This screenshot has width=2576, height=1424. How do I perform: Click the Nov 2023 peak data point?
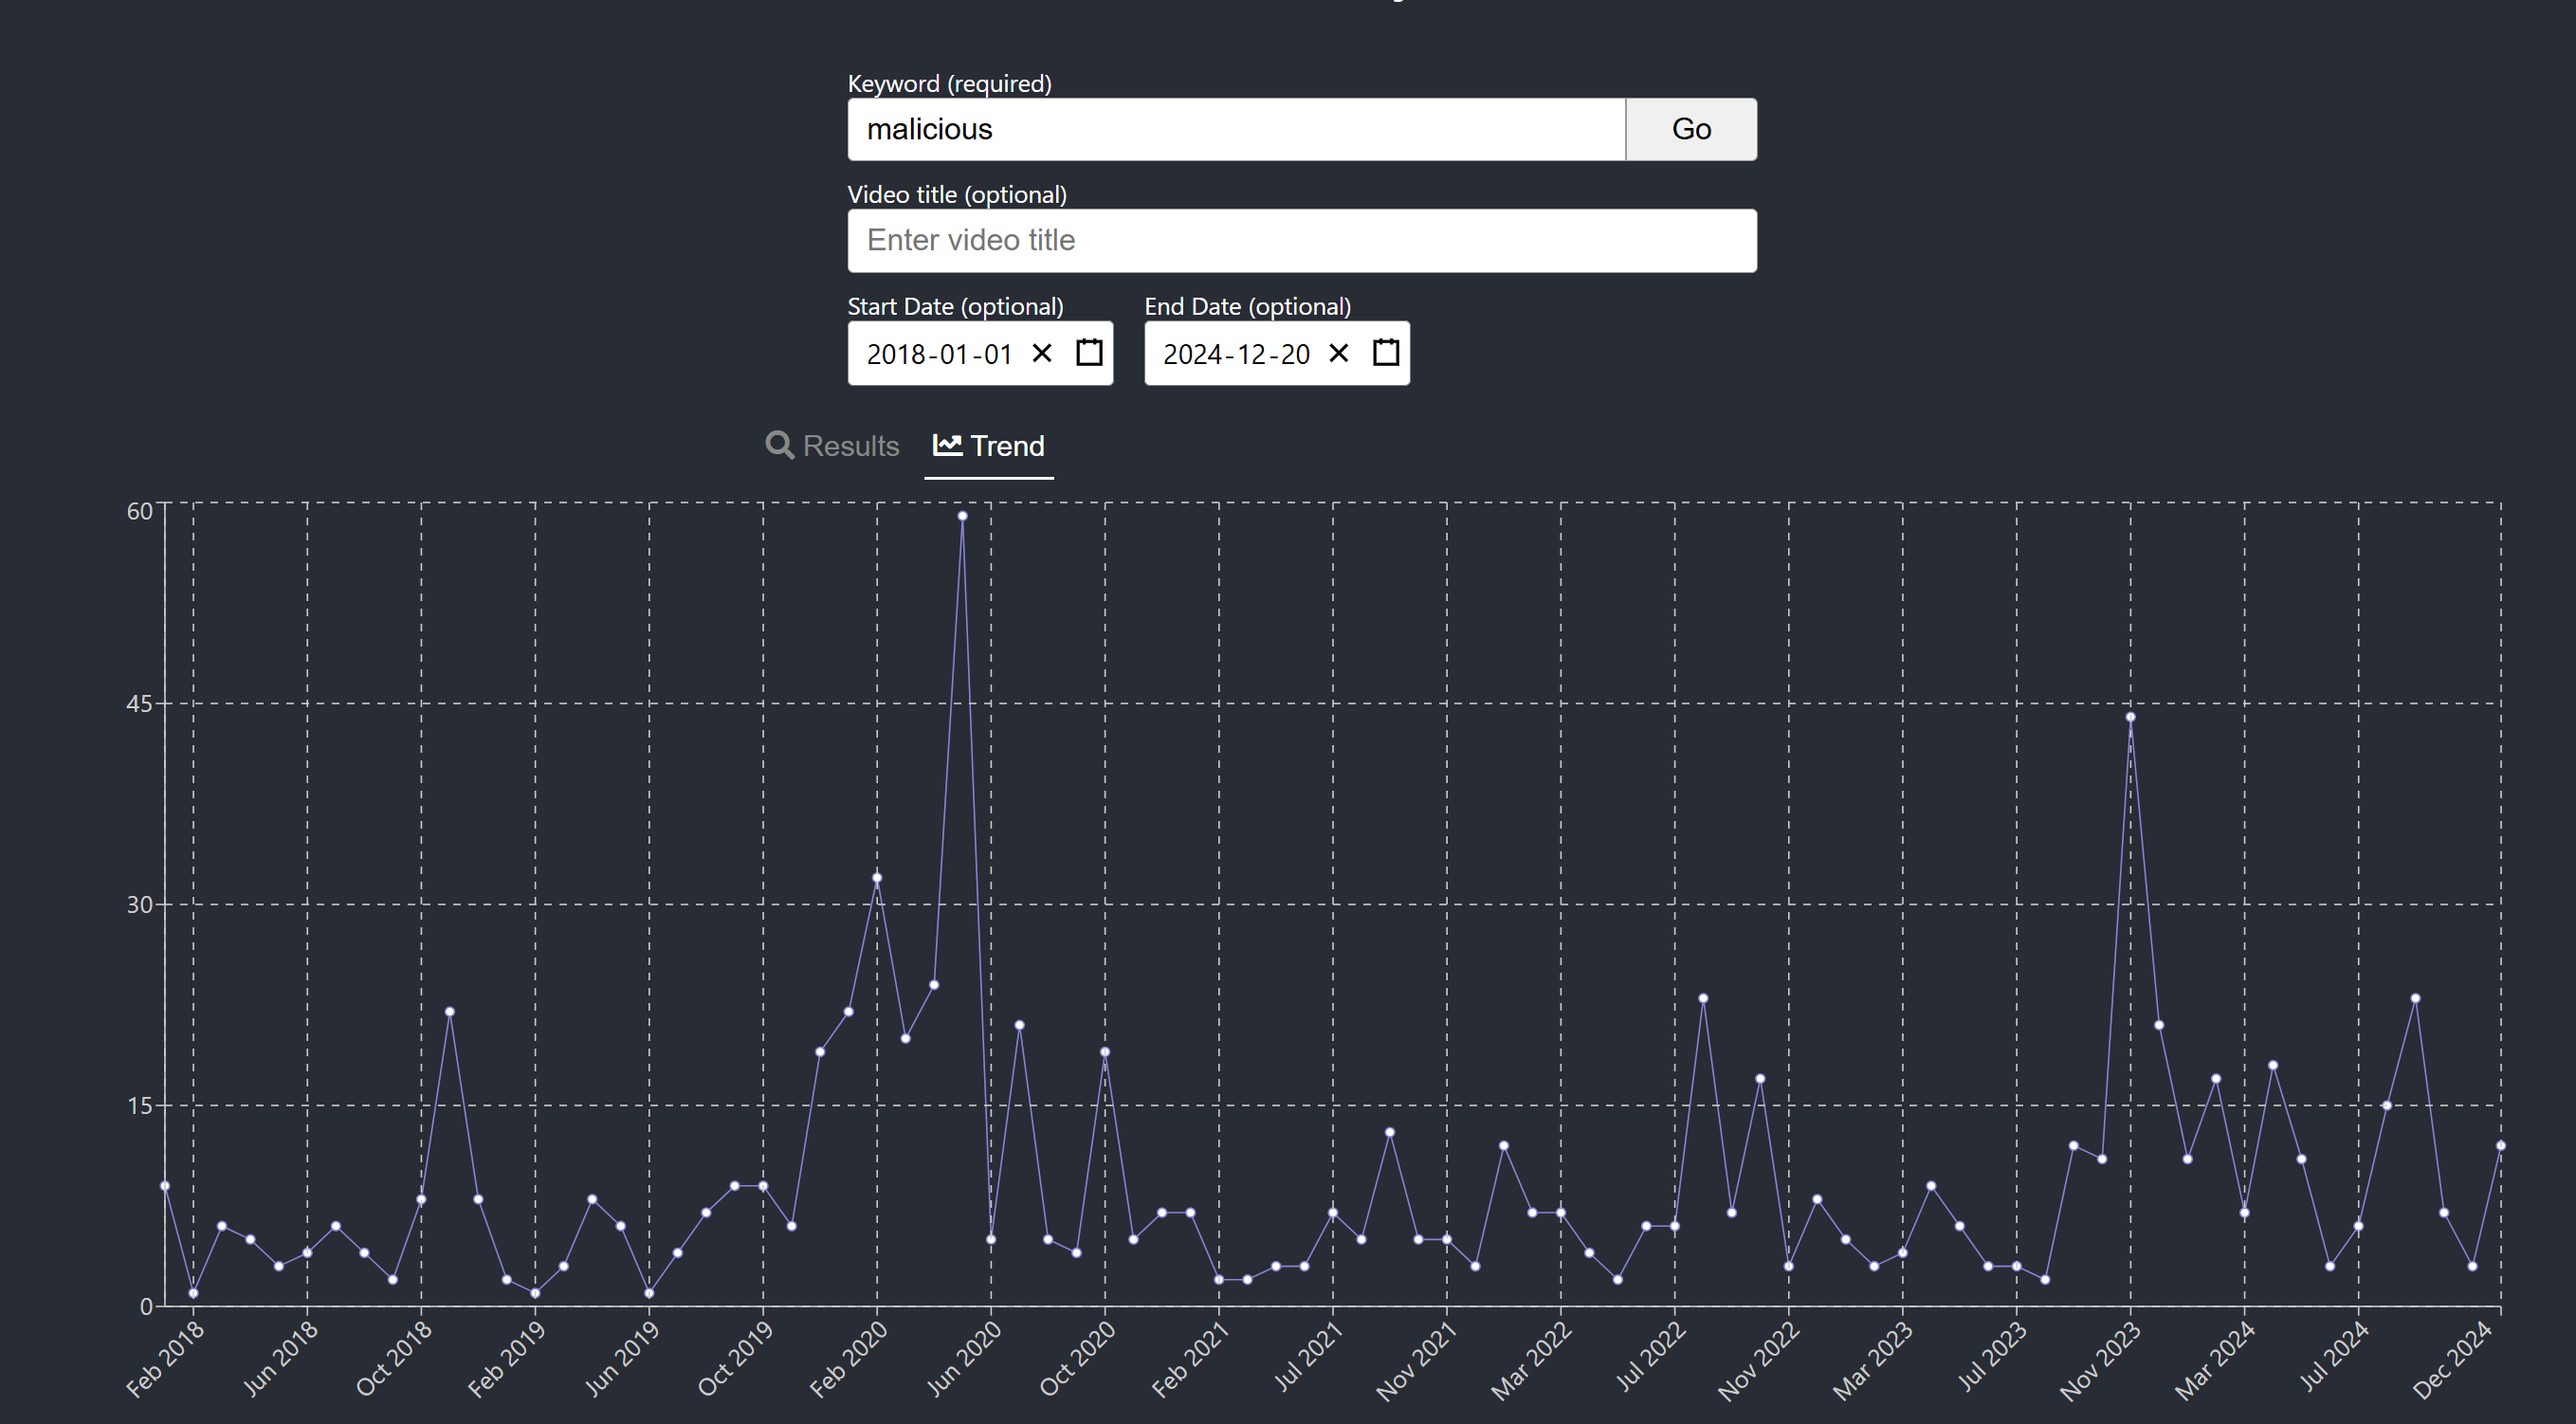2130,717
